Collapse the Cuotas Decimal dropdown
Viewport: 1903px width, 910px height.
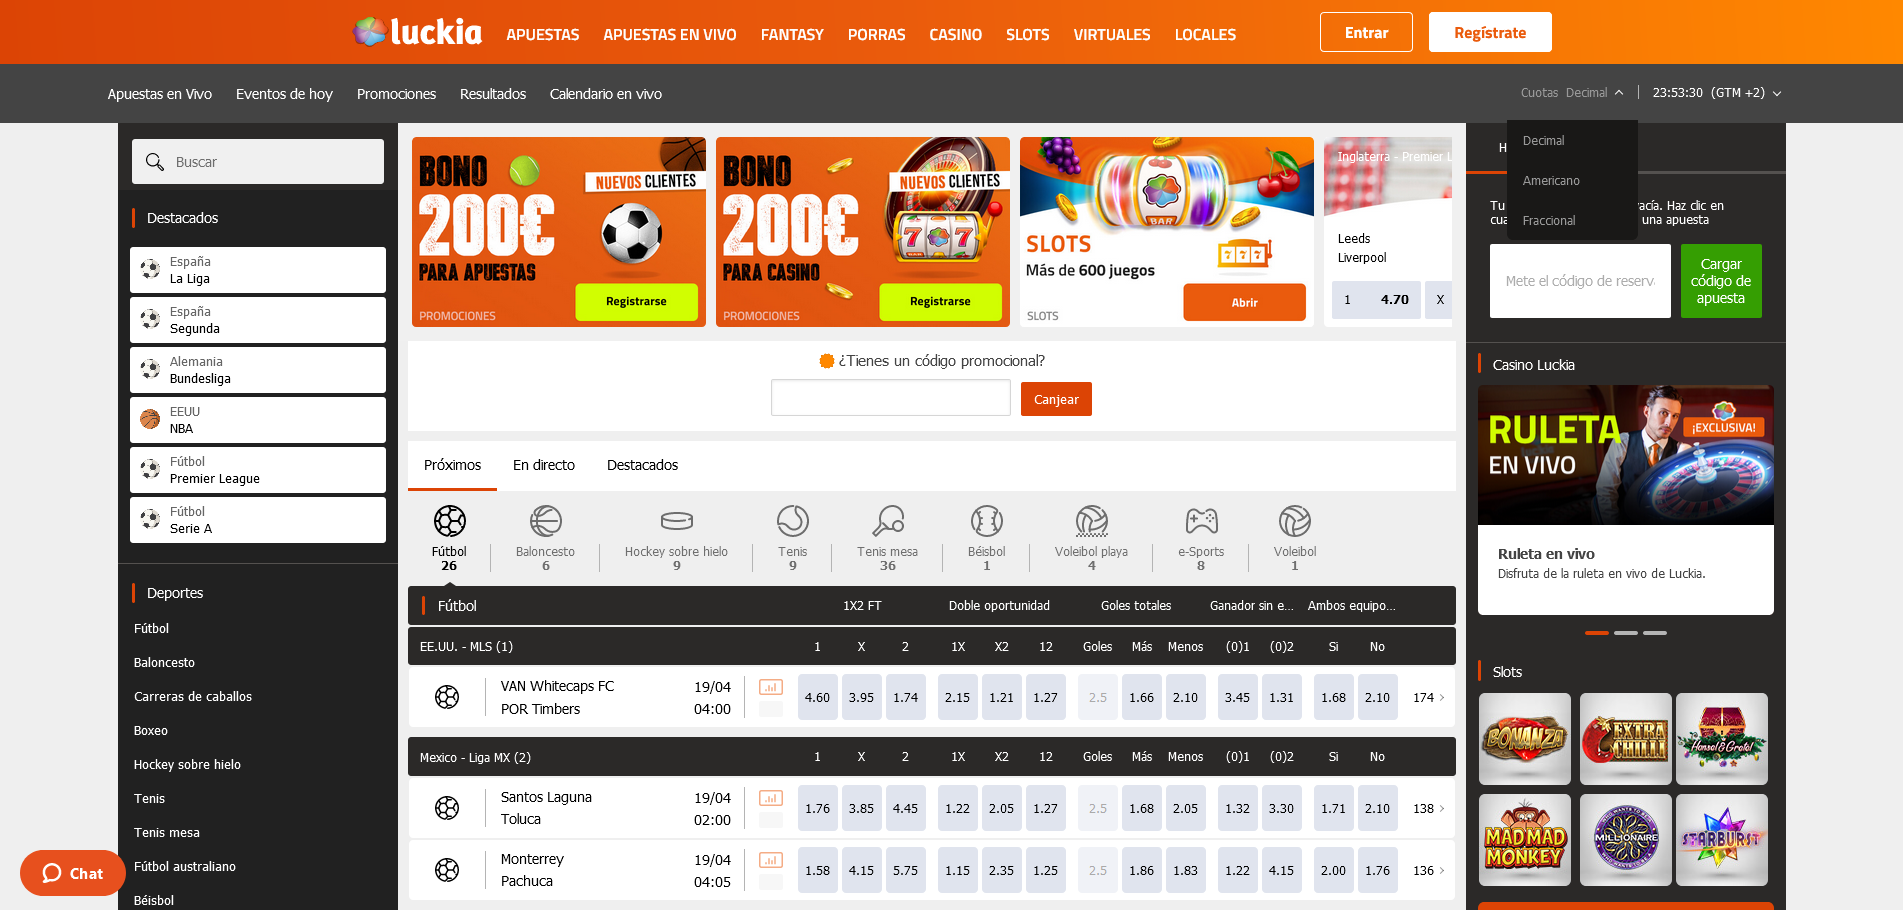click(1572, 92)
